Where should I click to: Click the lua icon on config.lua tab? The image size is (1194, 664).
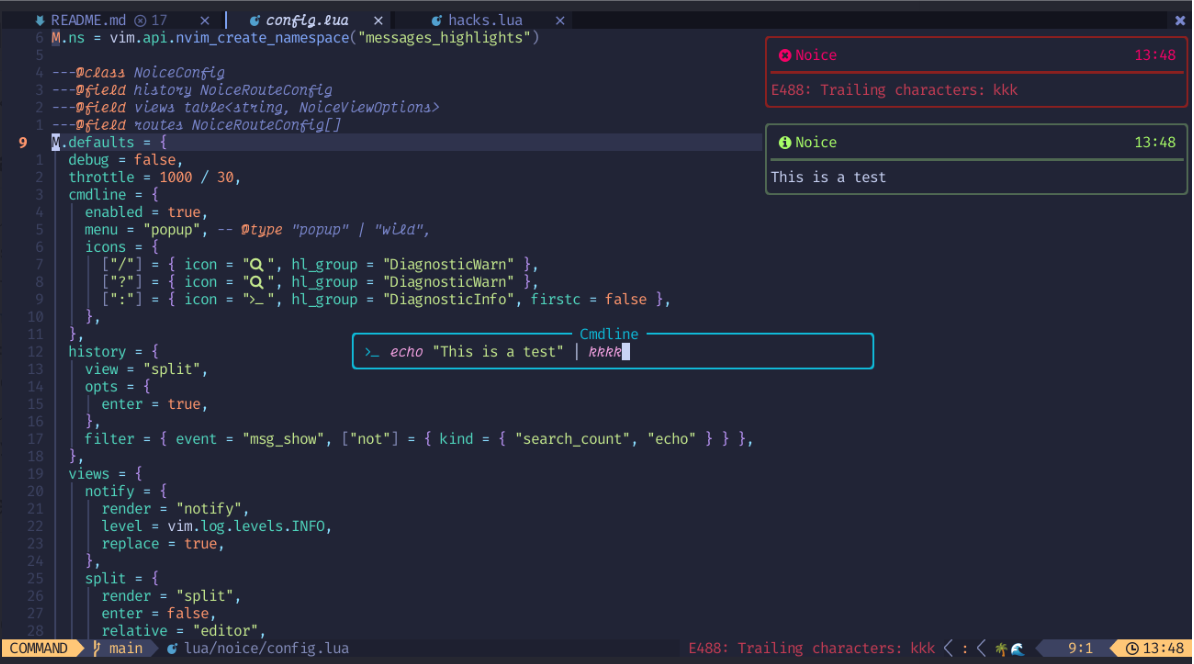(x=254, y=21)
